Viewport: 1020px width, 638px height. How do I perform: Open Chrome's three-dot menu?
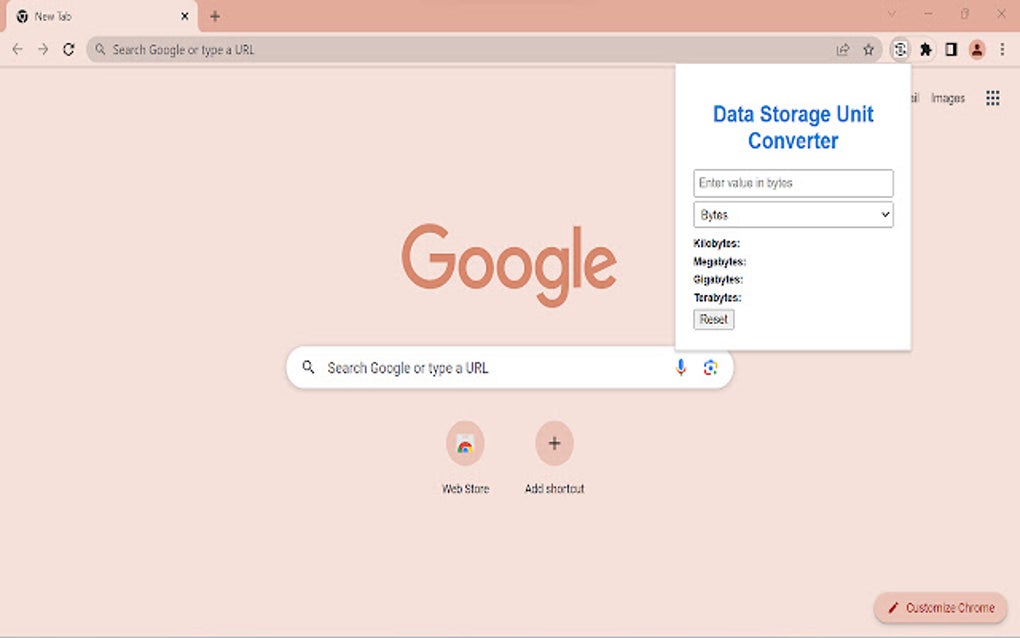pyautogui.click(x=1002, y=49)
